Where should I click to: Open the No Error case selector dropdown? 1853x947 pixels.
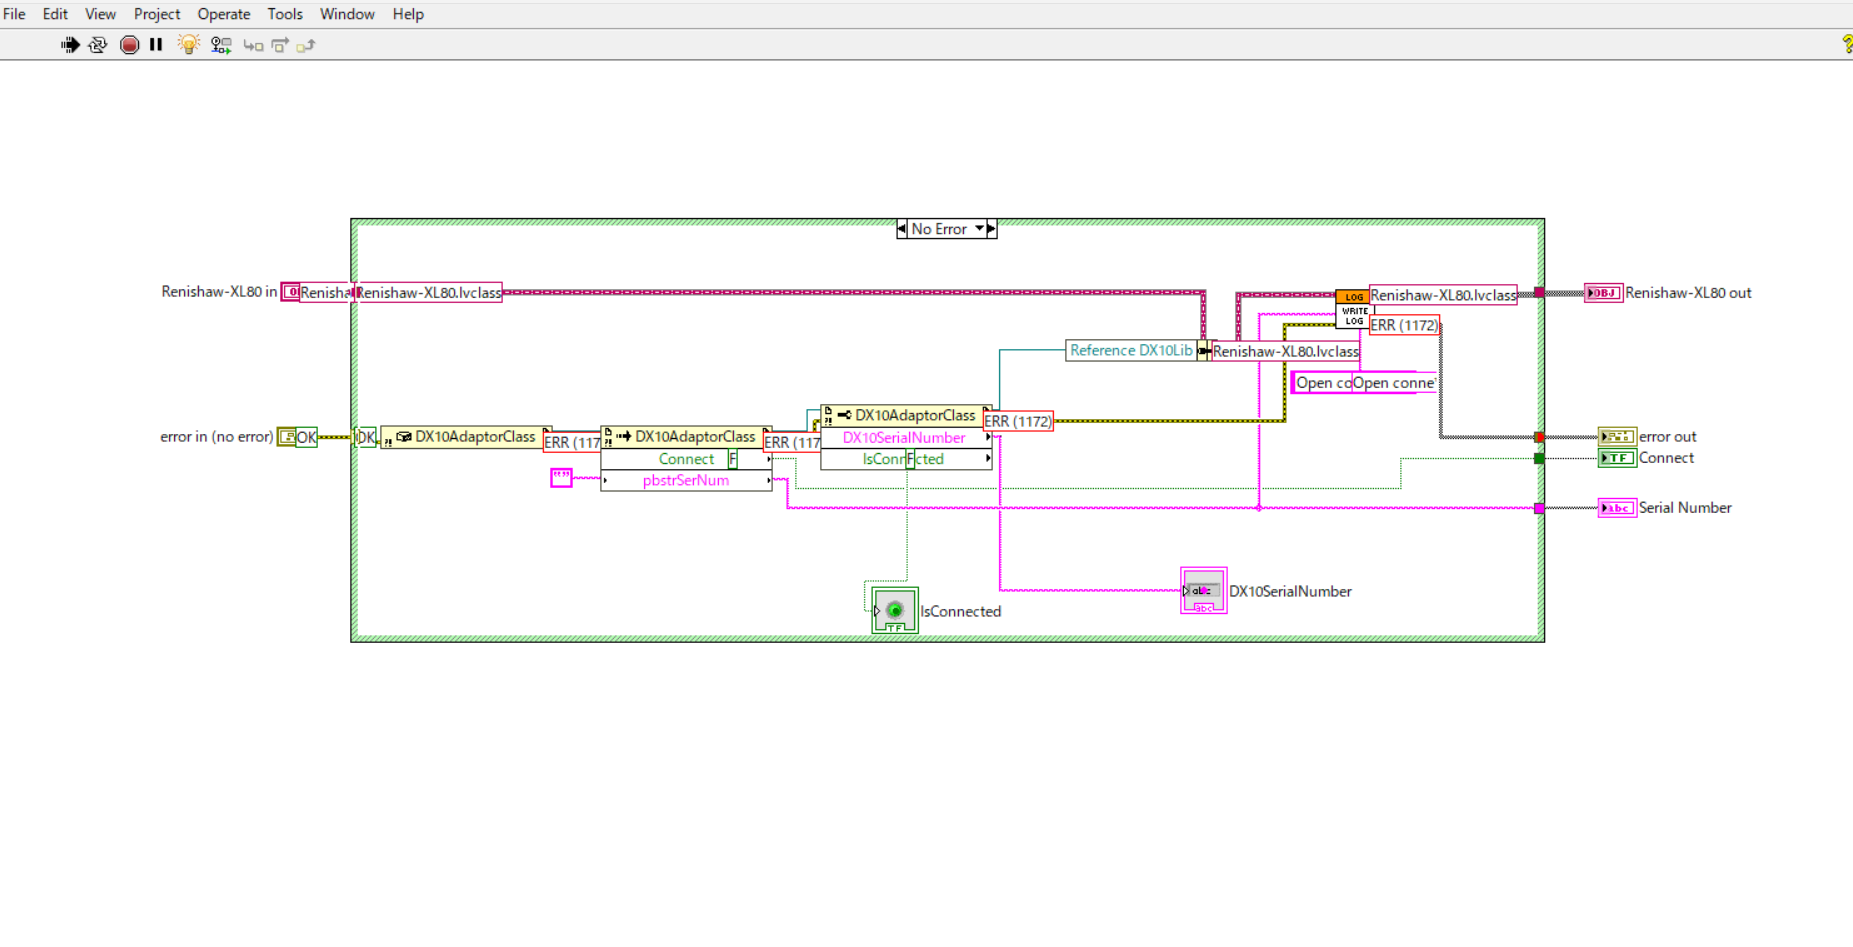coord(979,229)
